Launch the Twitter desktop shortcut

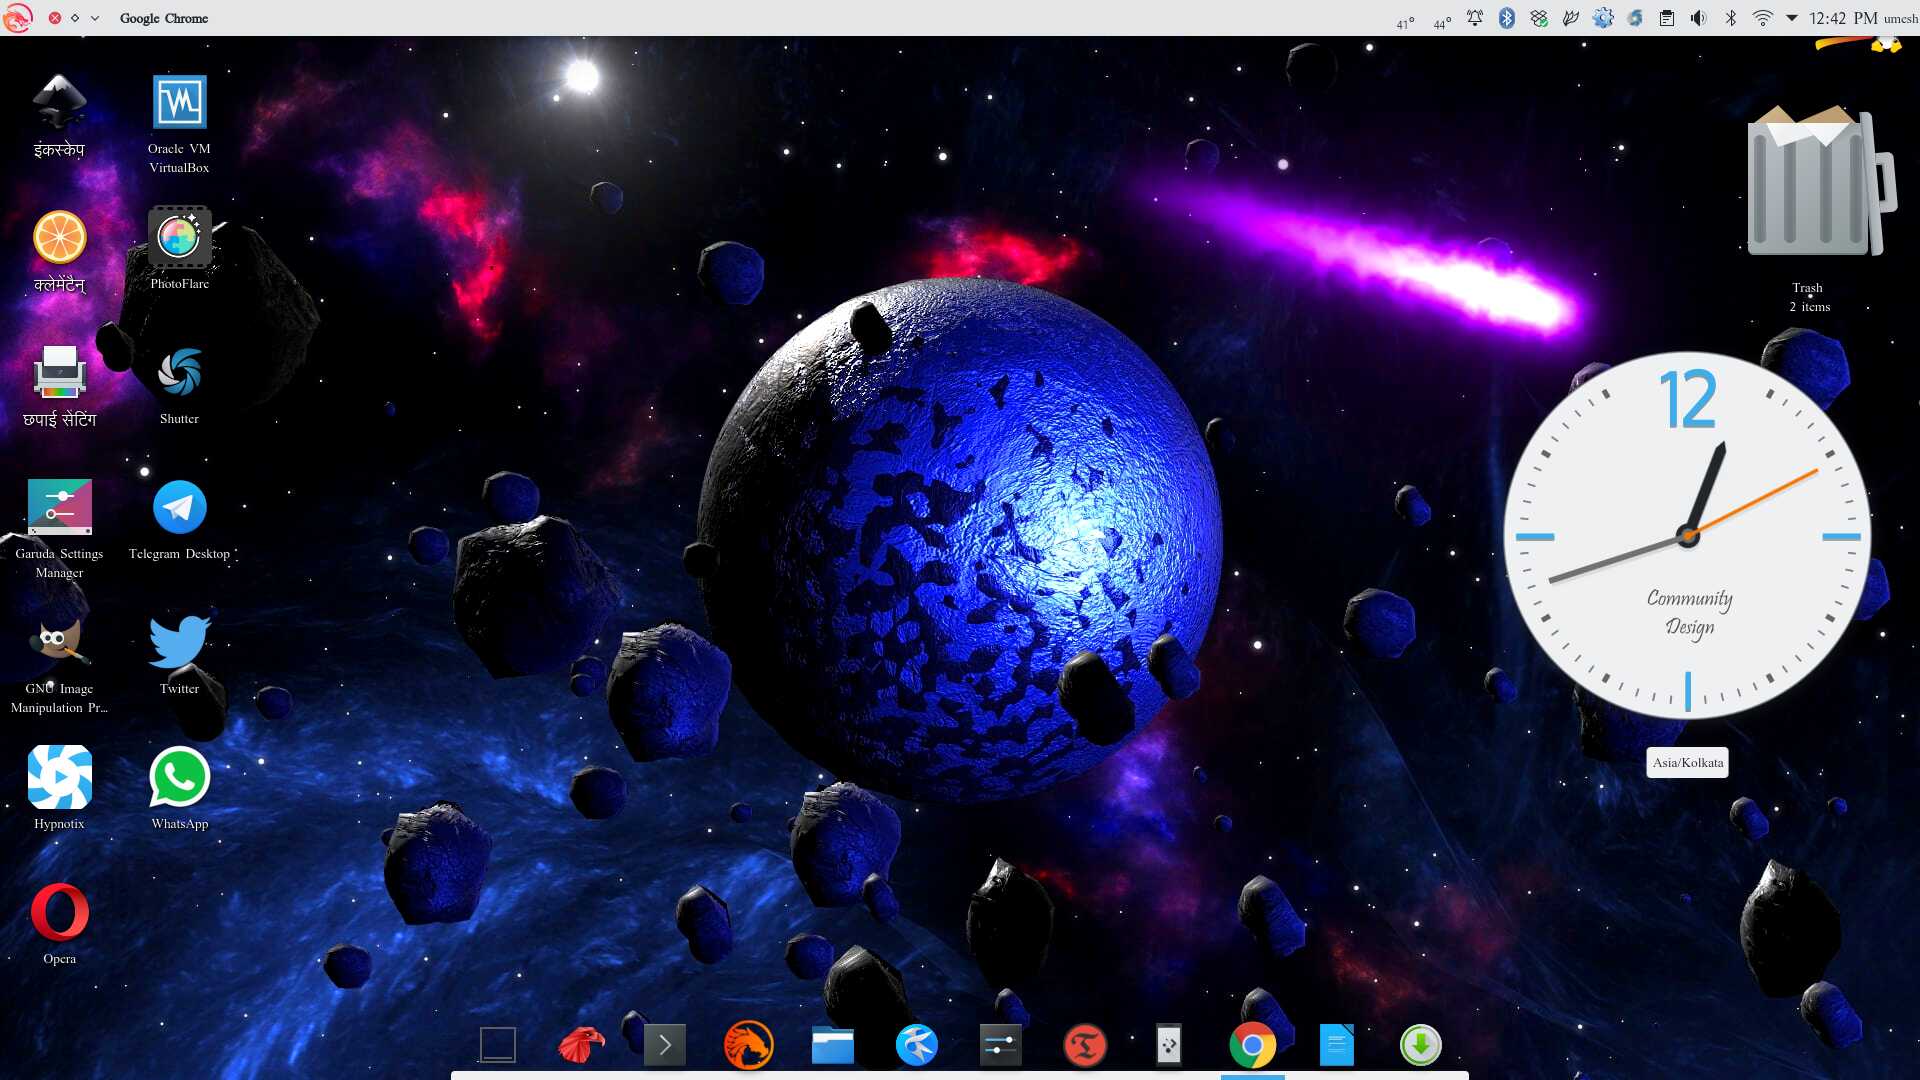(179, 643)
